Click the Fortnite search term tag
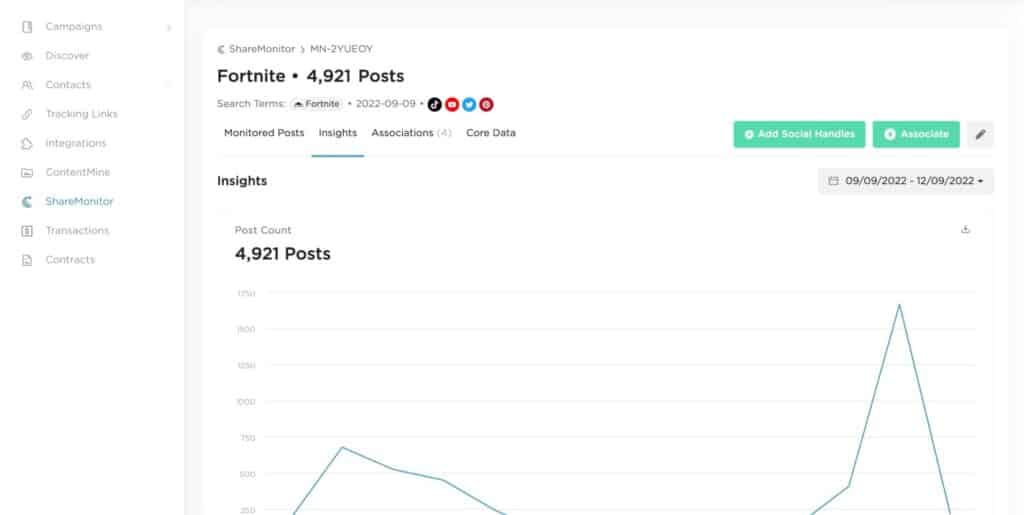The height and width of the screenshot is (515, 1024). 317,104
